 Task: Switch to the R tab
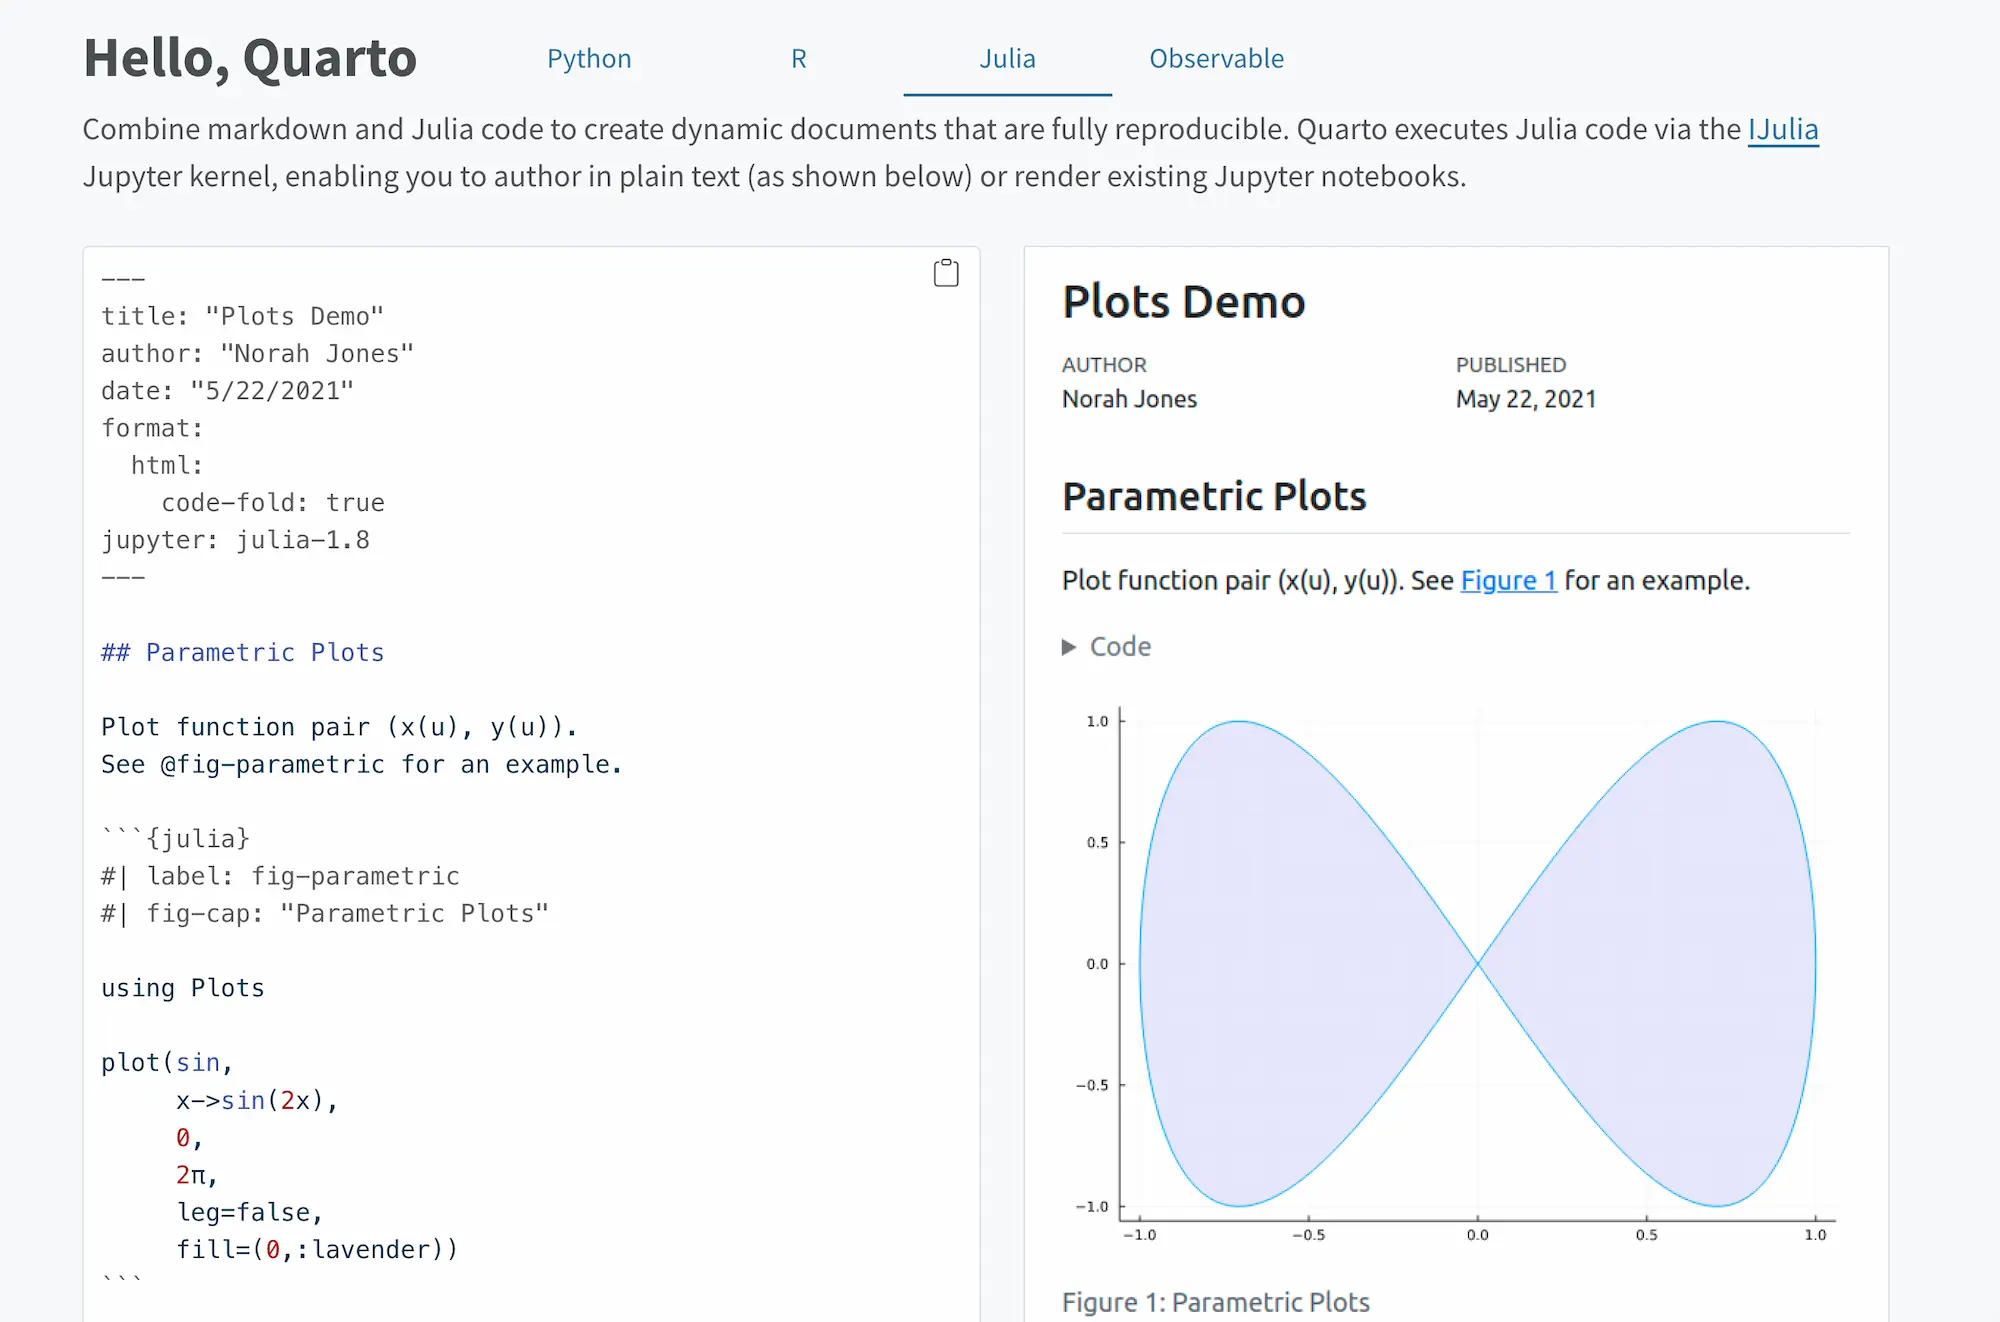[x=798, y=59]
